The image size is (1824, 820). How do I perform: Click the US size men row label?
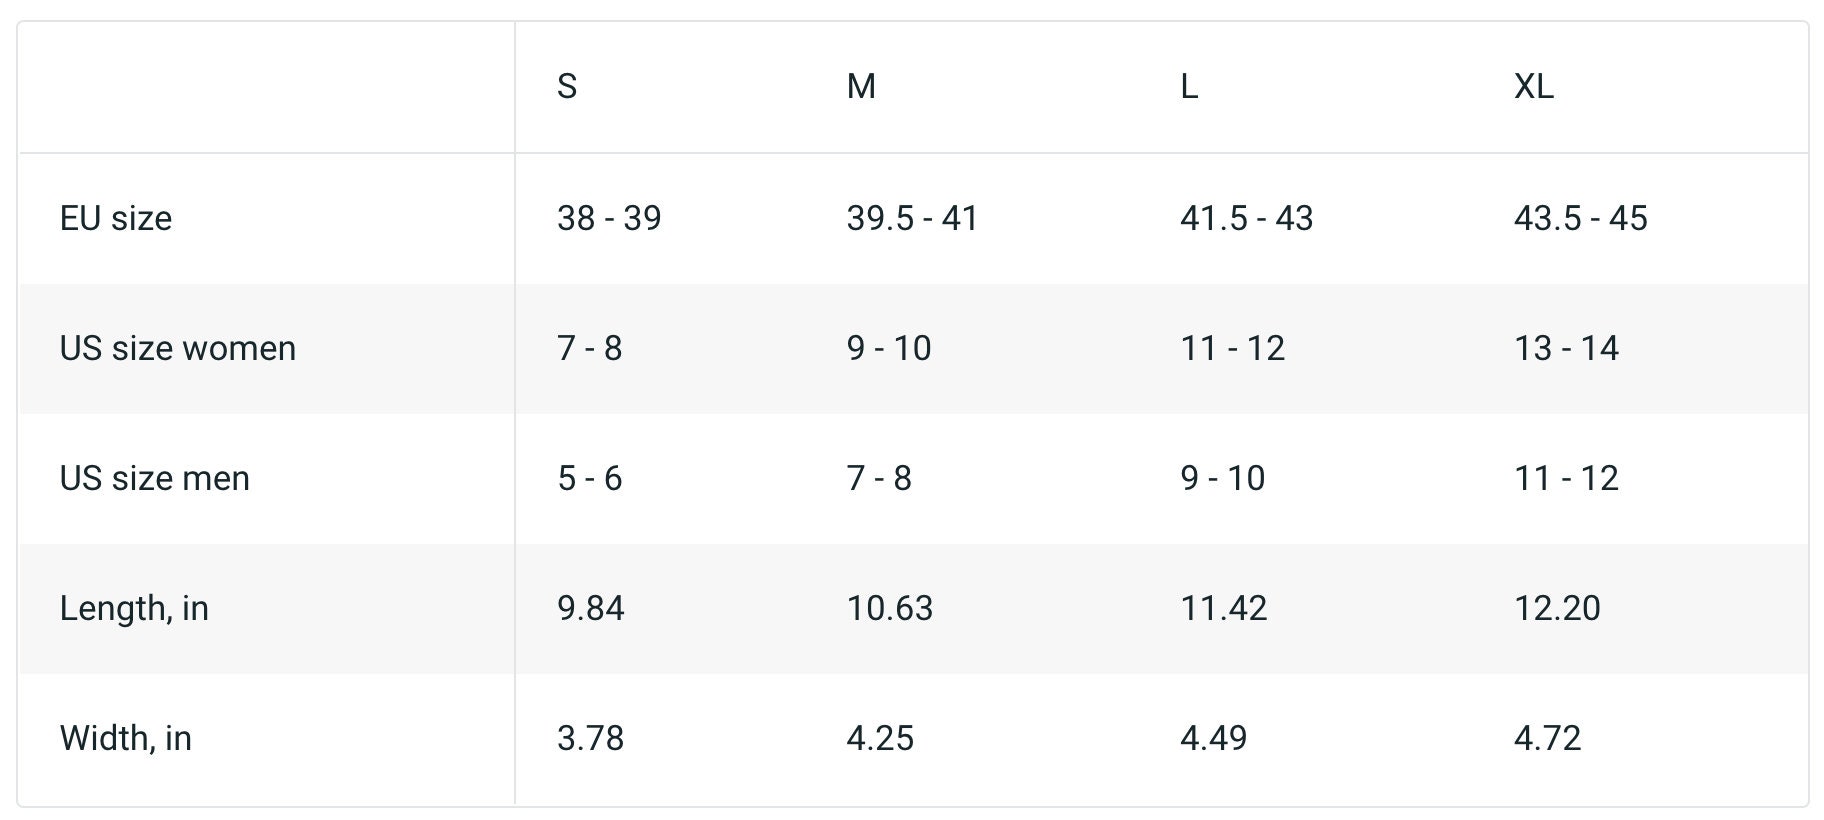[155, 478]
